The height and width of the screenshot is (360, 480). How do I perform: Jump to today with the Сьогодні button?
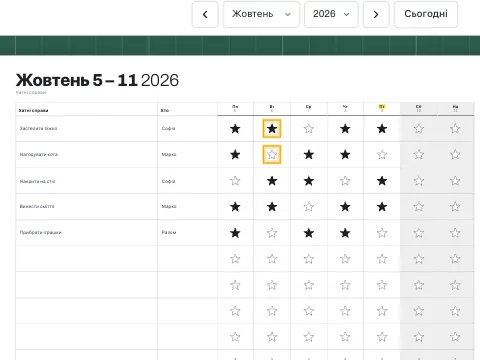click(x=426, y=14)
